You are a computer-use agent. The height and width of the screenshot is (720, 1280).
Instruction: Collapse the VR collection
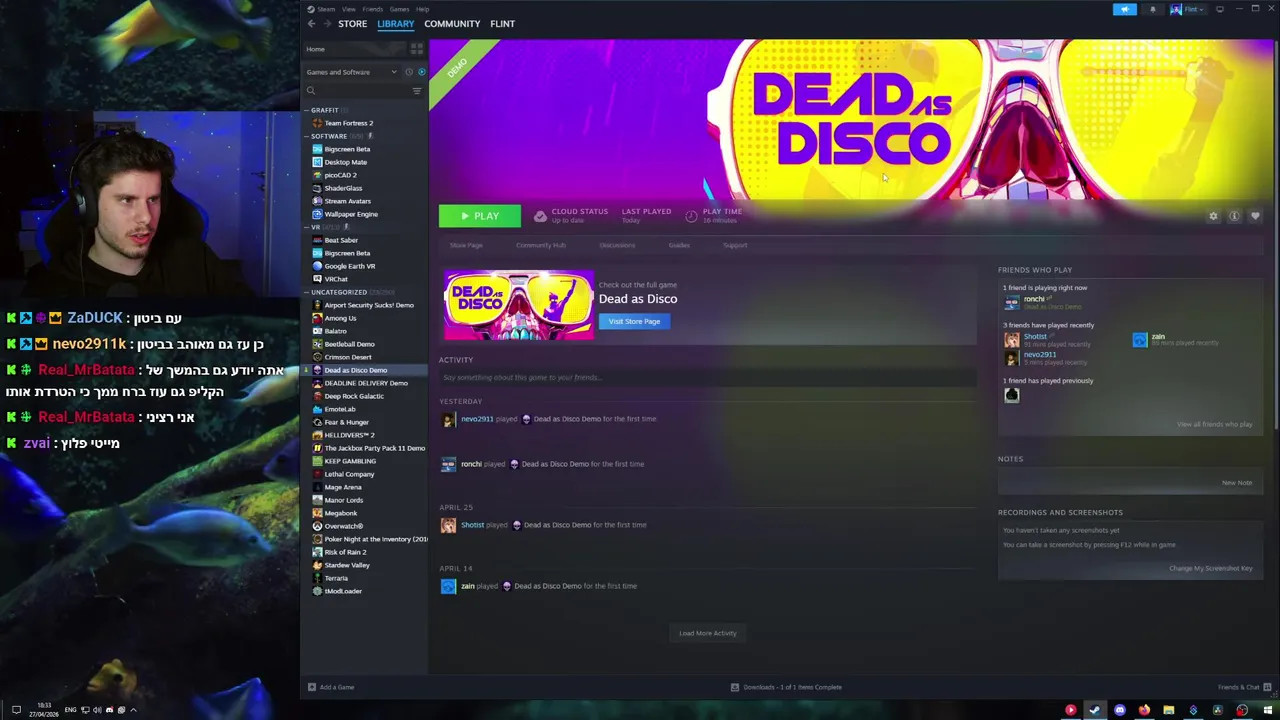[305, 227]
